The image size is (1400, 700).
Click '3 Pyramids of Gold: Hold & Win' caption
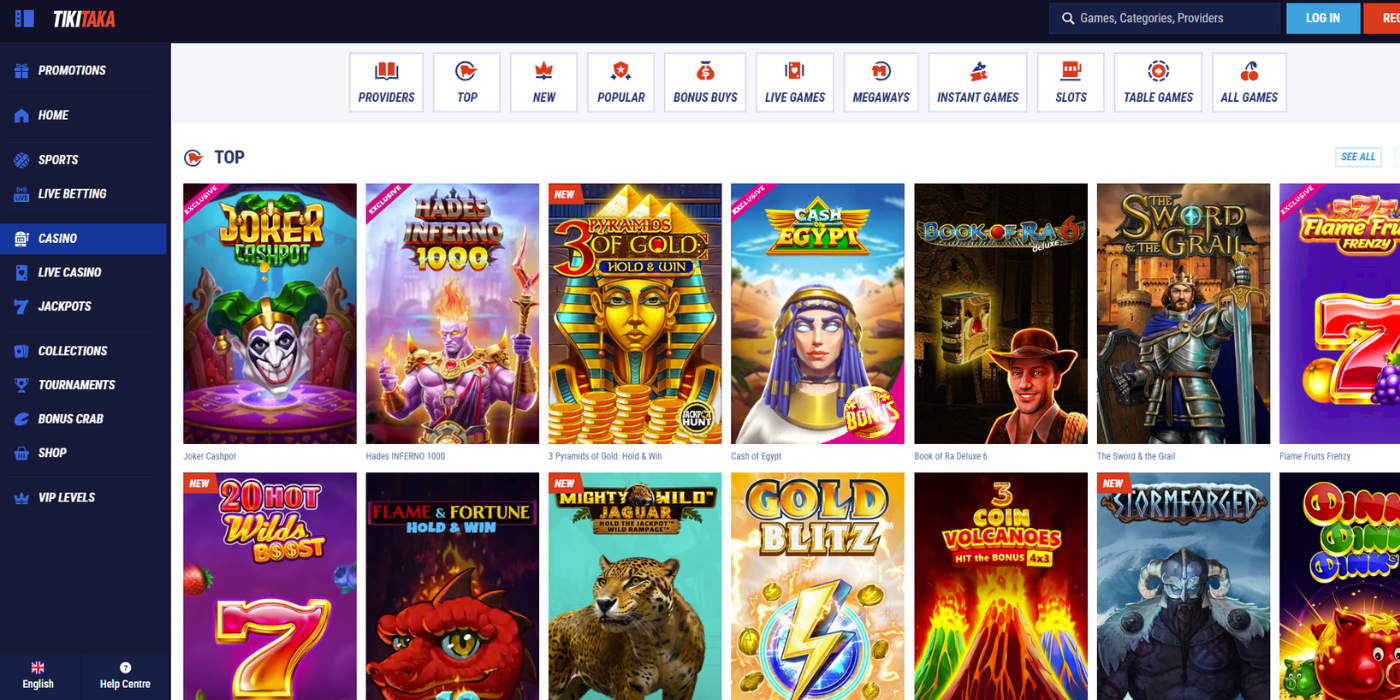(605, 457)
